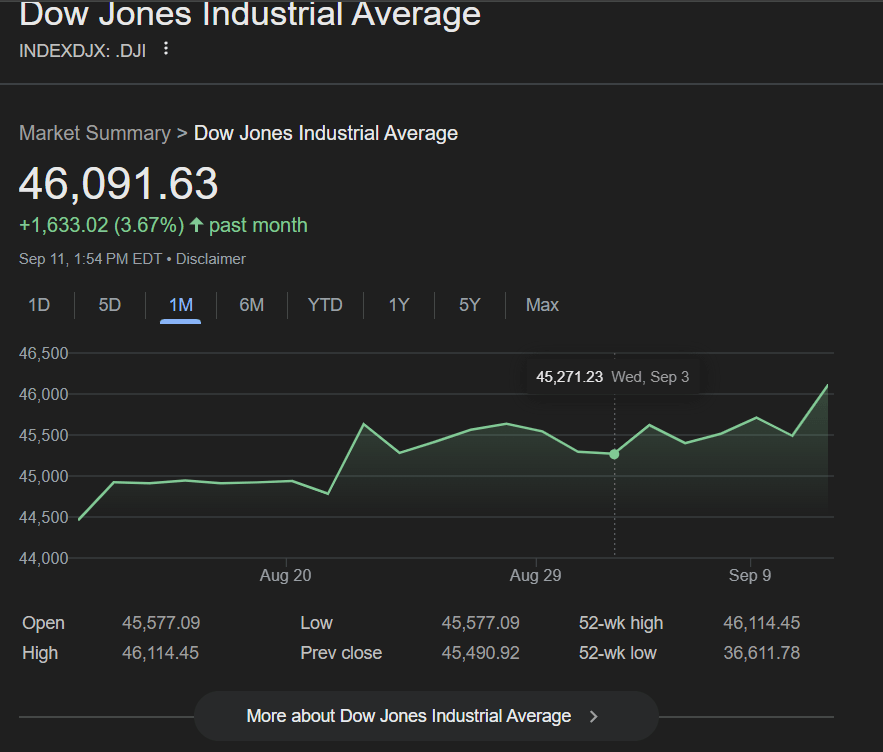Choose the 1Y time range

point(399,305)
